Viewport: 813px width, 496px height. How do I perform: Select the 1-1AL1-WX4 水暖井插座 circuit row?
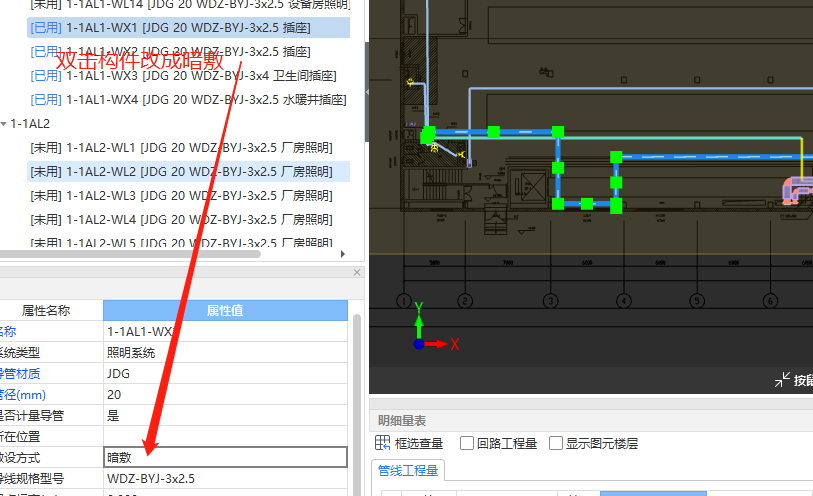(x=188, y=100)
